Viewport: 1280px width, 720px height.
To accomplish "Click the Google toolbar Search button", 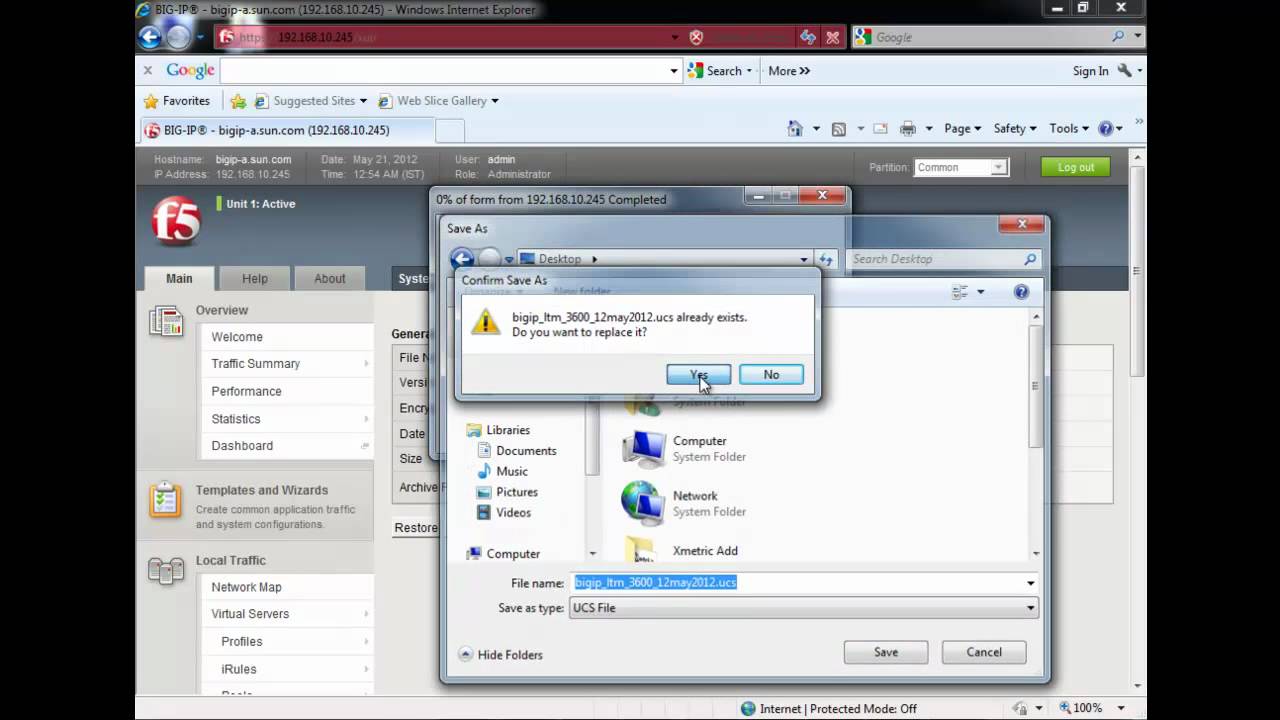I will 719,71.
